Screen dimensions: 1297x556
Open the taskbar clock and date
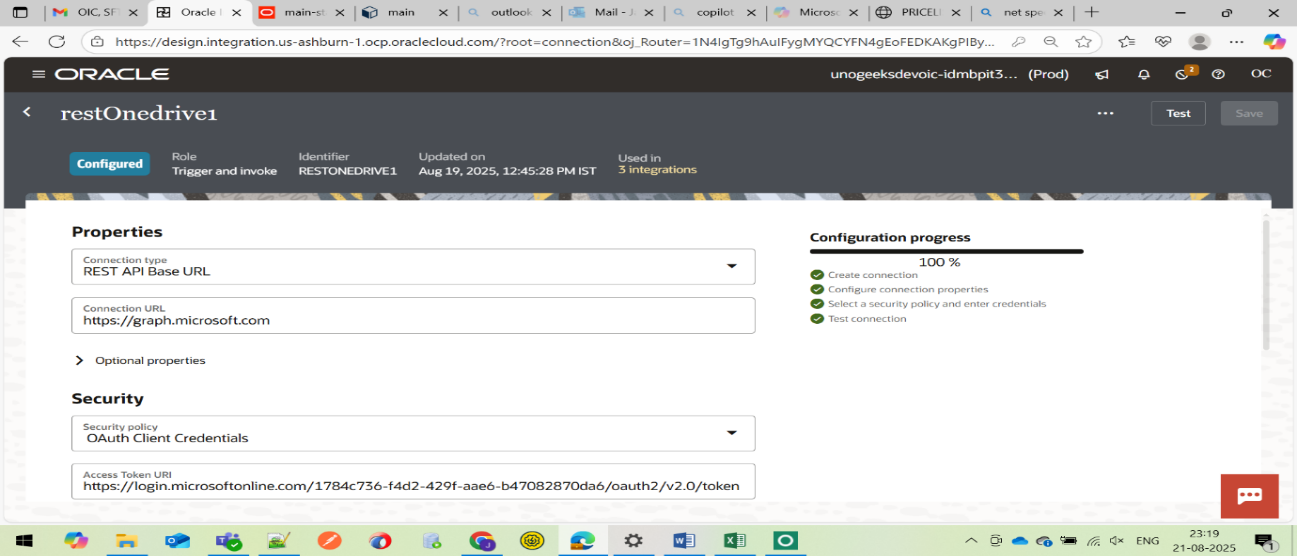(x=1205, y=541)
